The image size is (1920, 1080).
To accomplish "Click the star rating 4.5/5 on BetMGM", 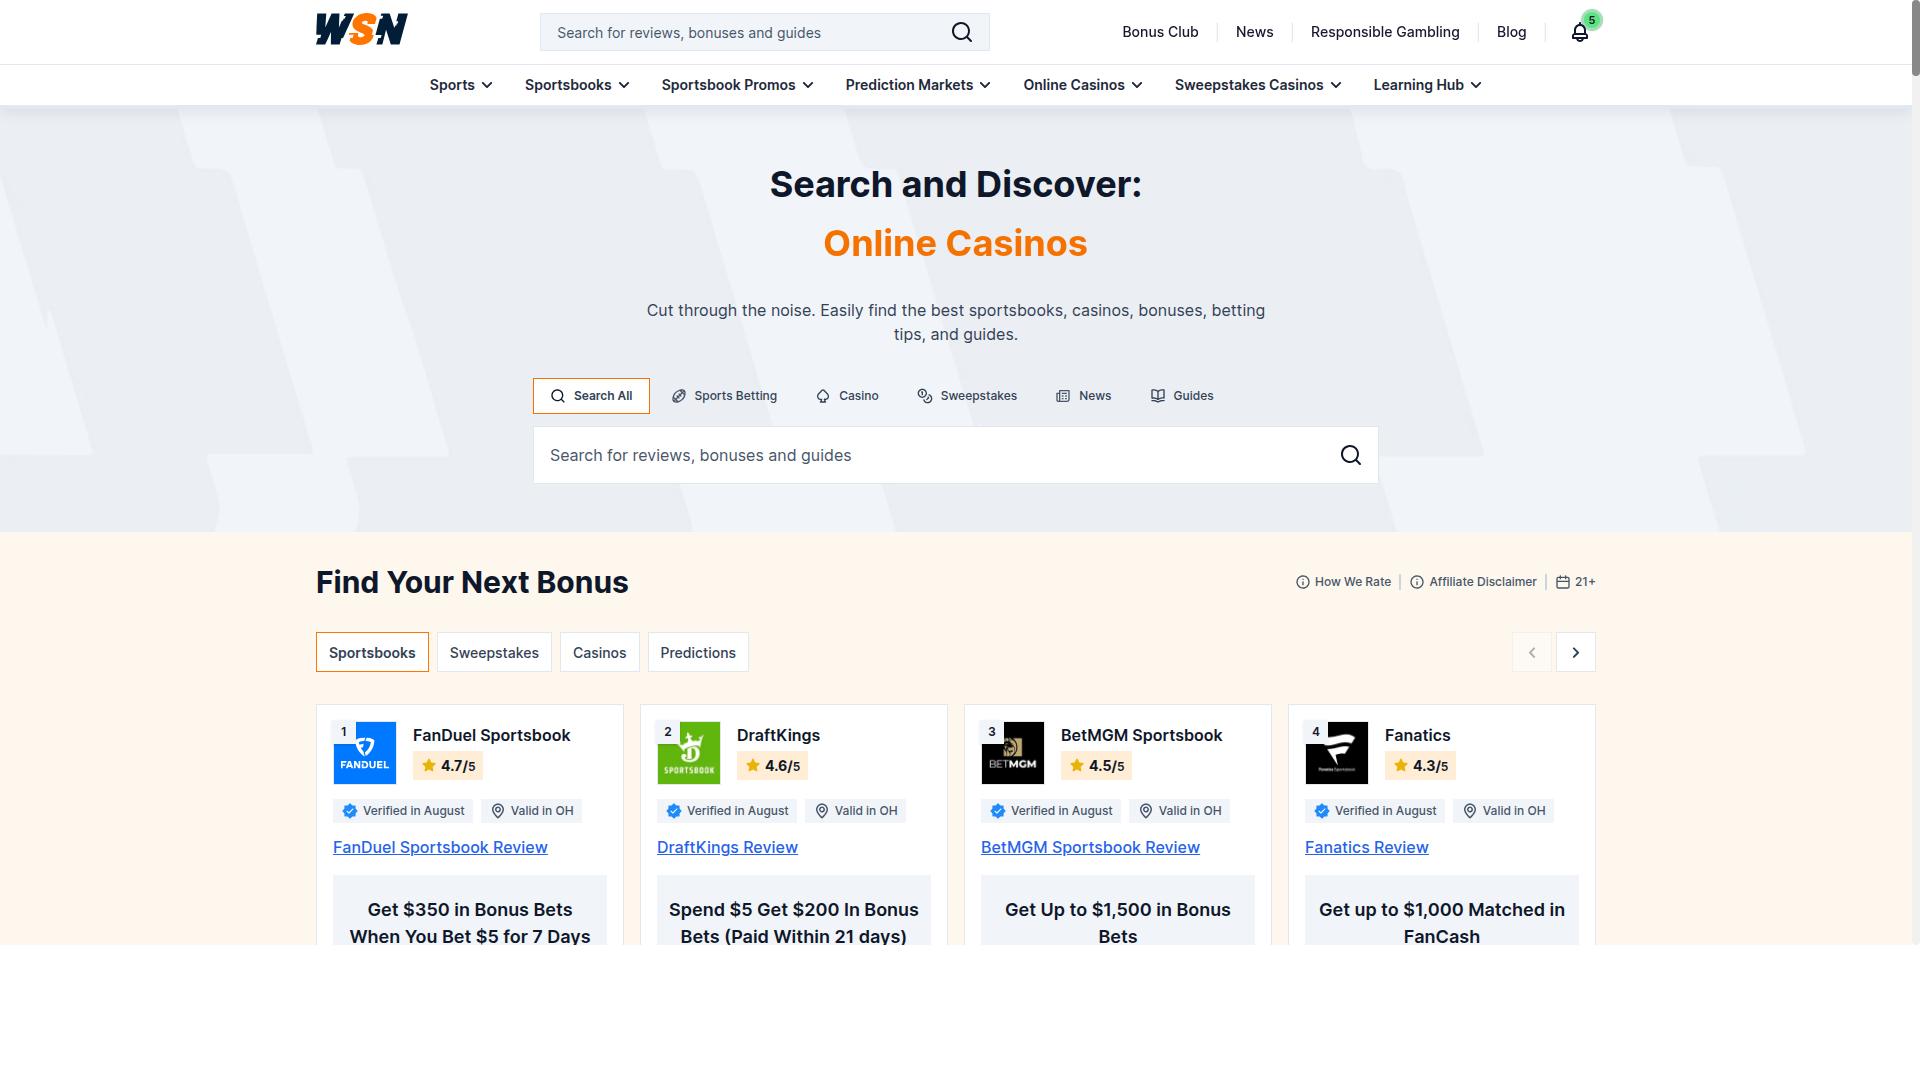I will tap(1096, 766).
